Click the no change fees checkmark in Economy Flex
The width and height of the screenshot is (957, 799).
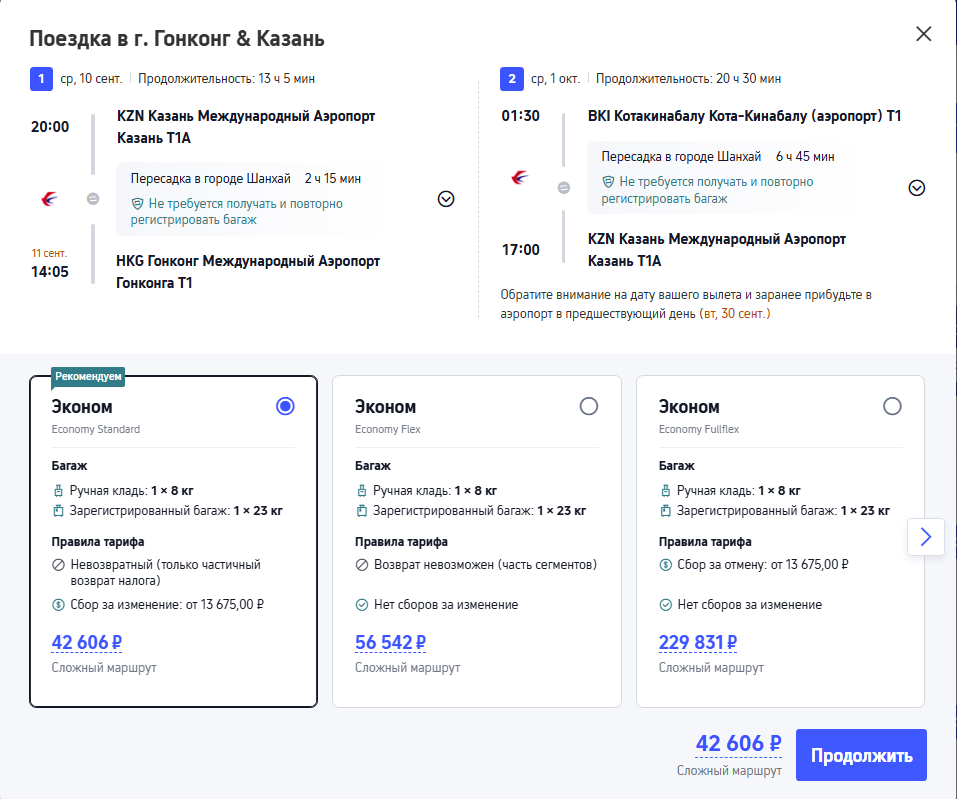[362, 605]
